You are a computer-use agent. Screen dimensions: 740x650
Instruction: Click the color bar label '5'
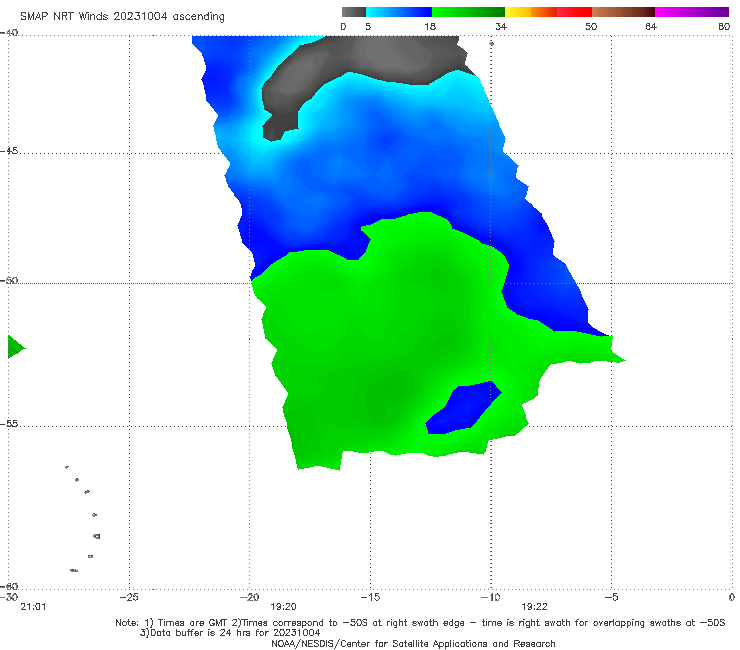click(368, 26)
